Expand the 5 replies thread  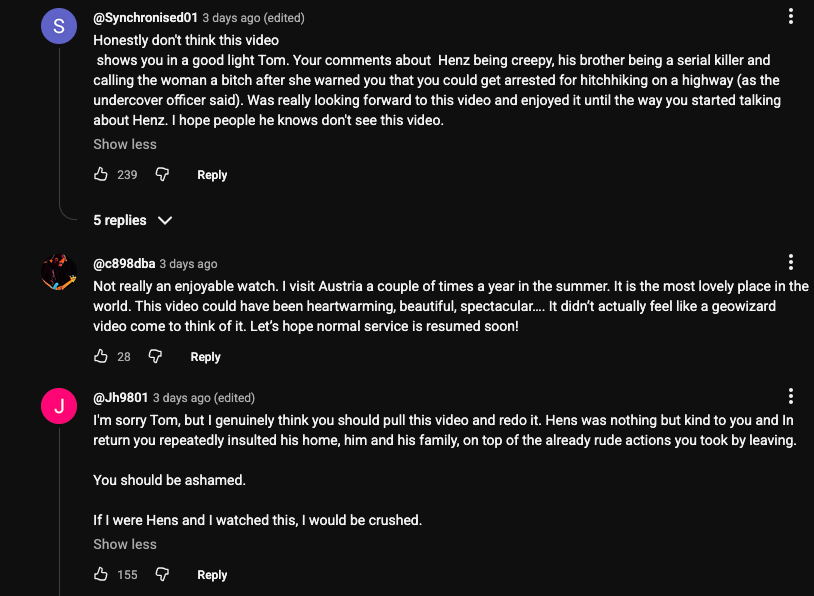tap(133, 221)
